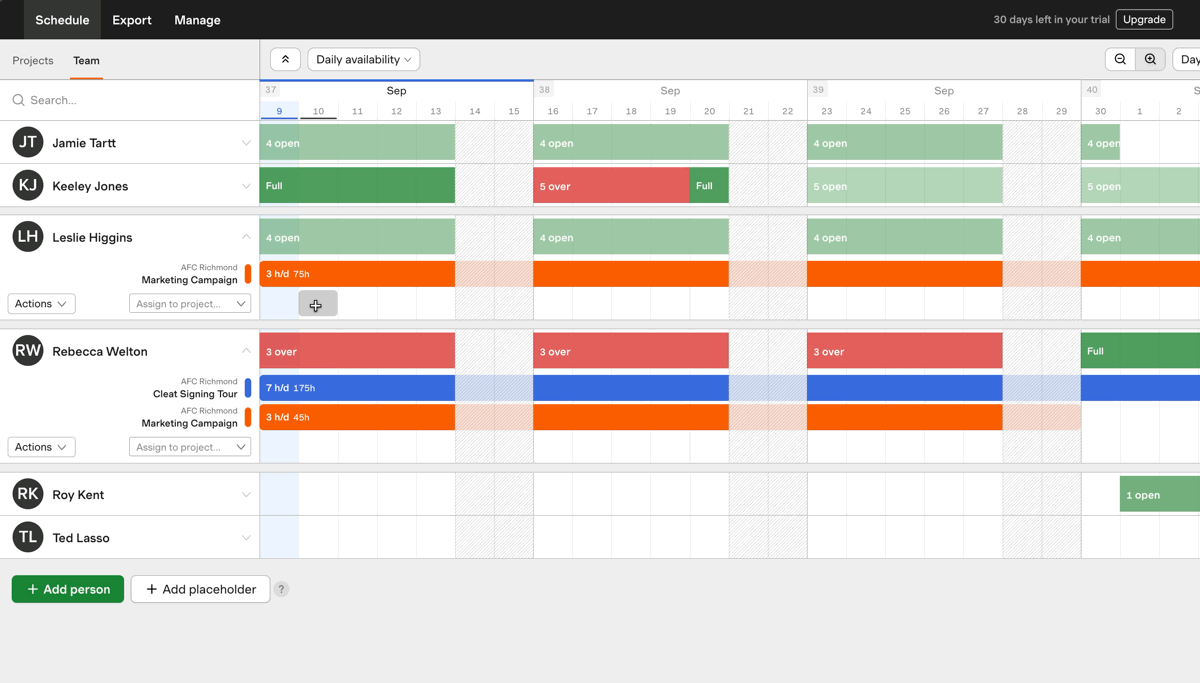Viewport: 1200px width, 683px height.
Task: Click Keeley Jones's 'Full' block in week 37
Action: pyautogui.click(x=357, y=186)
